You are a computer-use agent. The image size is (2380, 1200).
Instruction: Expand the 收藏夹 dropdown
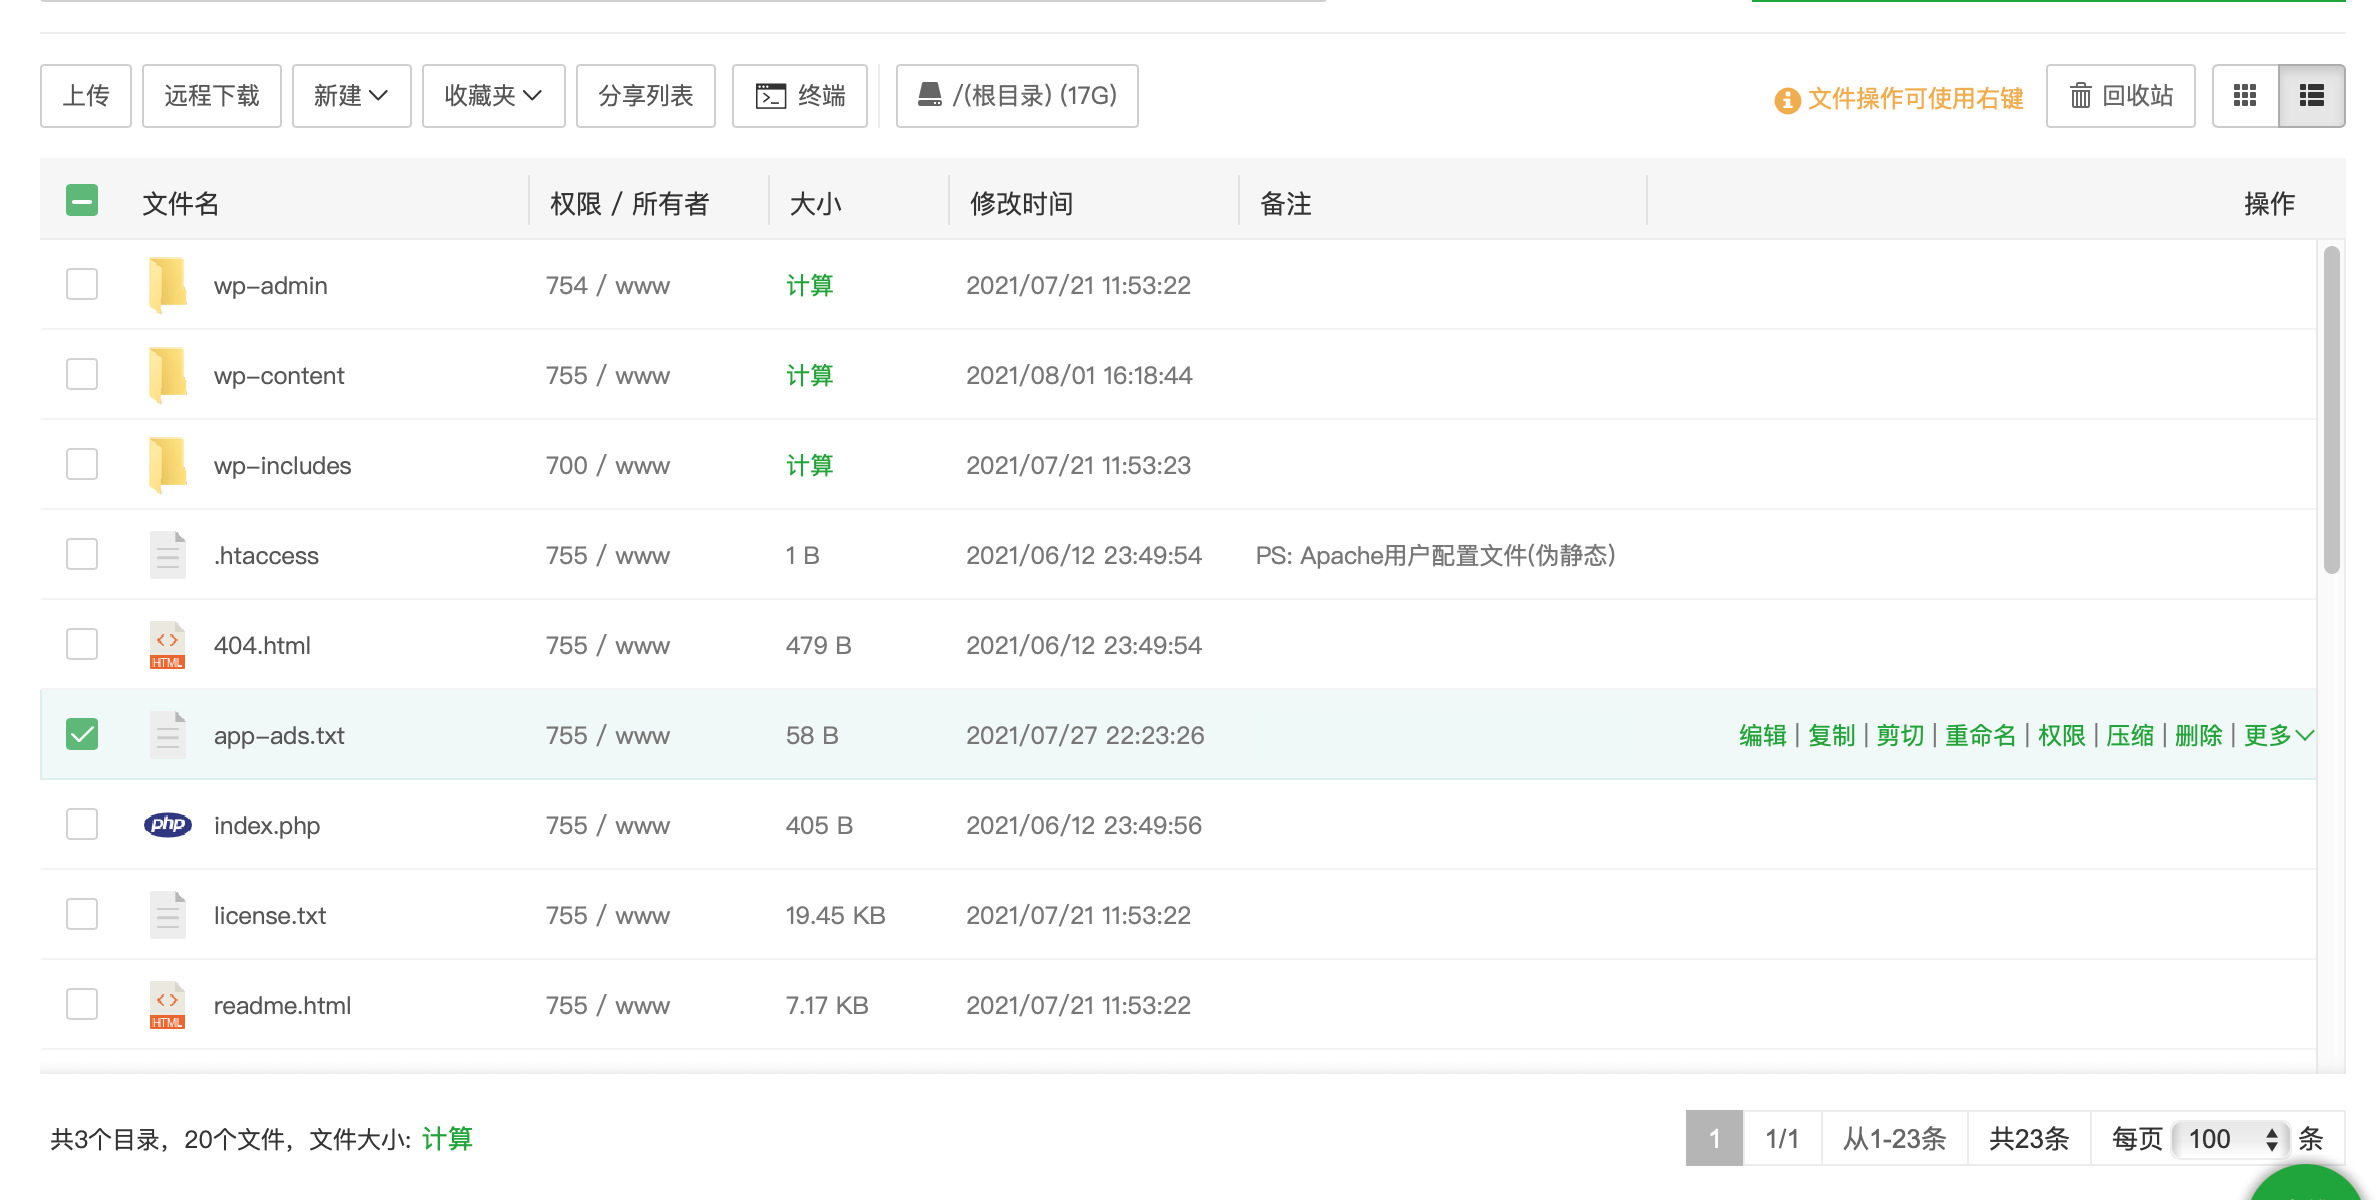coord(494,96)
